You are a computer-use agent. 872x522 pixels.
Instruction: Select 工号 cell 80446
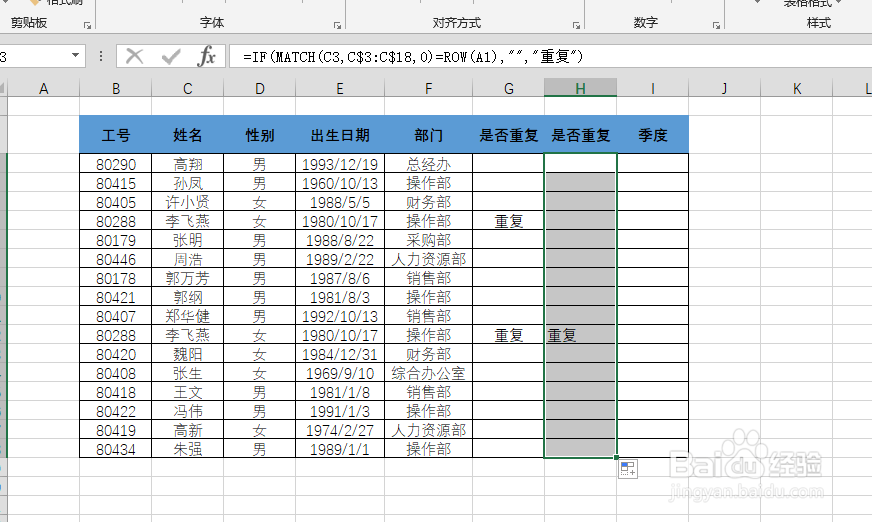116,259
